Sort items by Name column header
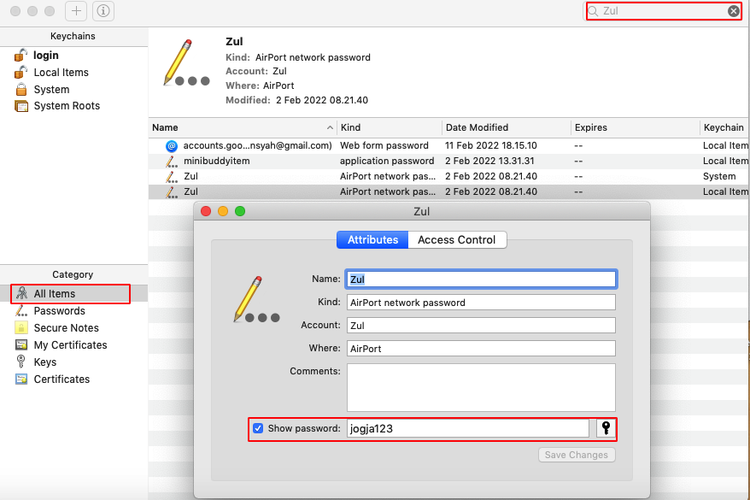Image resolution: width=750 pixels, height=500 pixels. coord(243,128)
